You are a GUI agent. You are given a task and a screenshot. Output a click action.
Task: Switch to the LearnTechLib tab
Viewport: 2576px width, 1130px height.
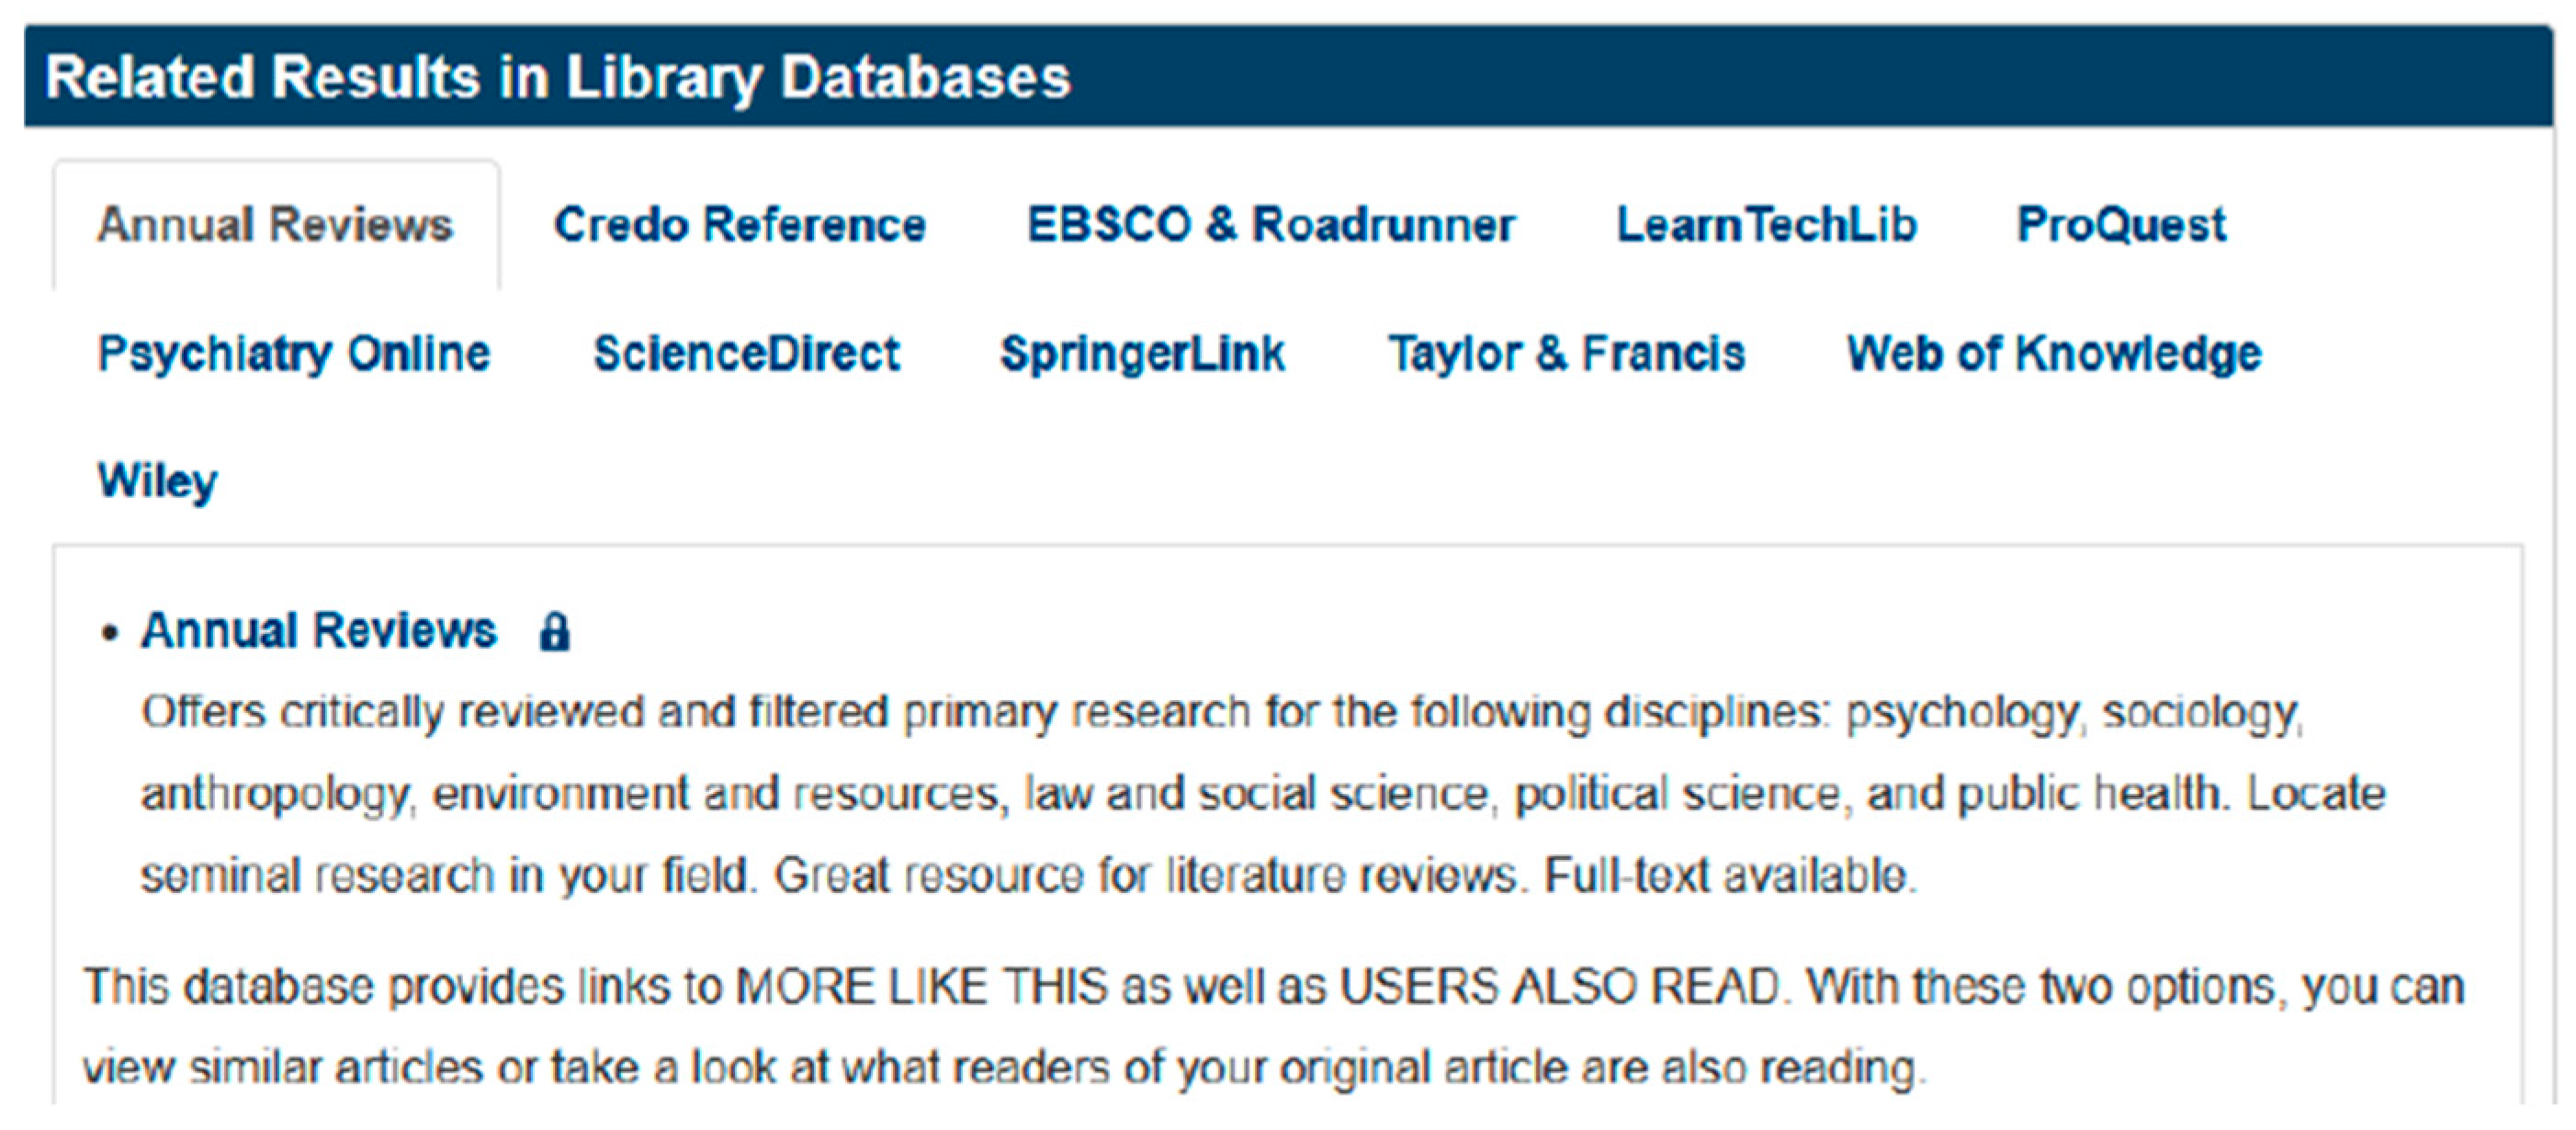point(1766,225)
